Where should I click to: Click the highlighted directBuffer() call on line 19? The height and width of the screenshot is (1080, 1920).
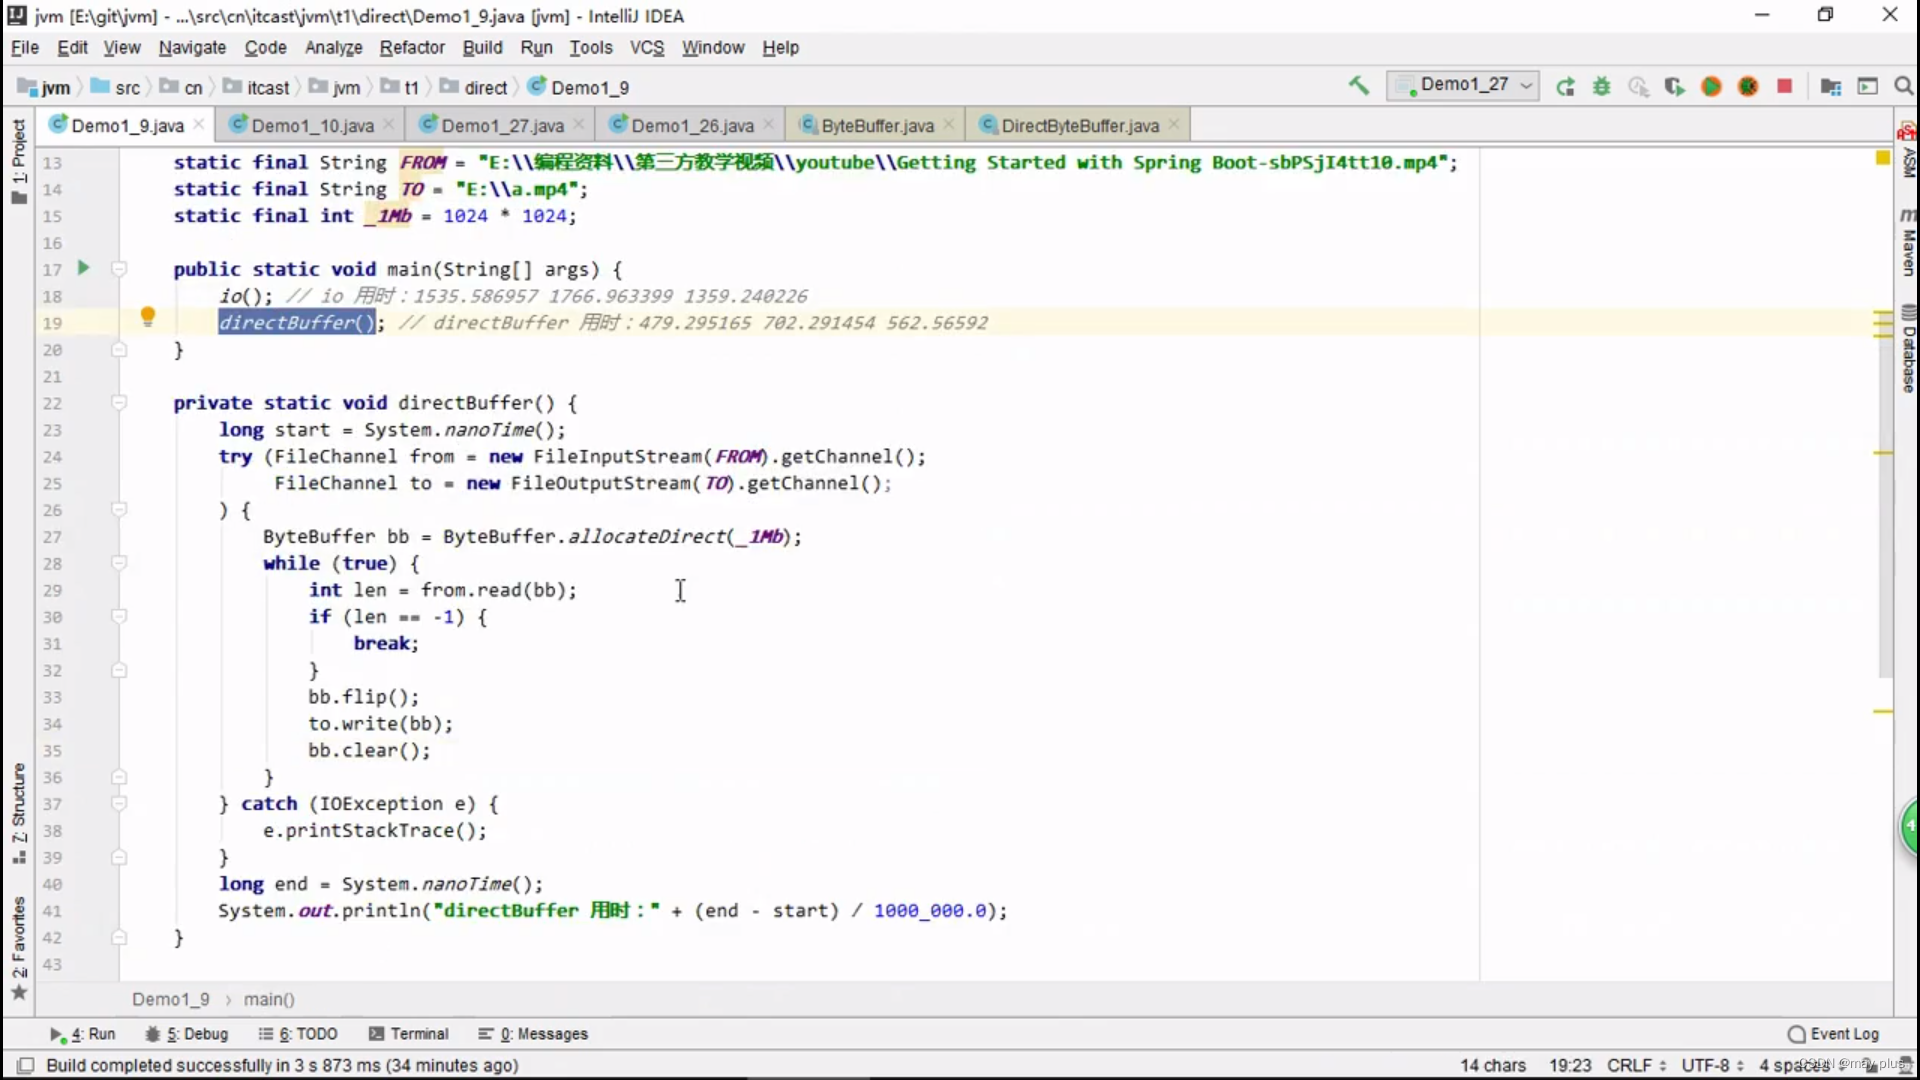(297, 322)
